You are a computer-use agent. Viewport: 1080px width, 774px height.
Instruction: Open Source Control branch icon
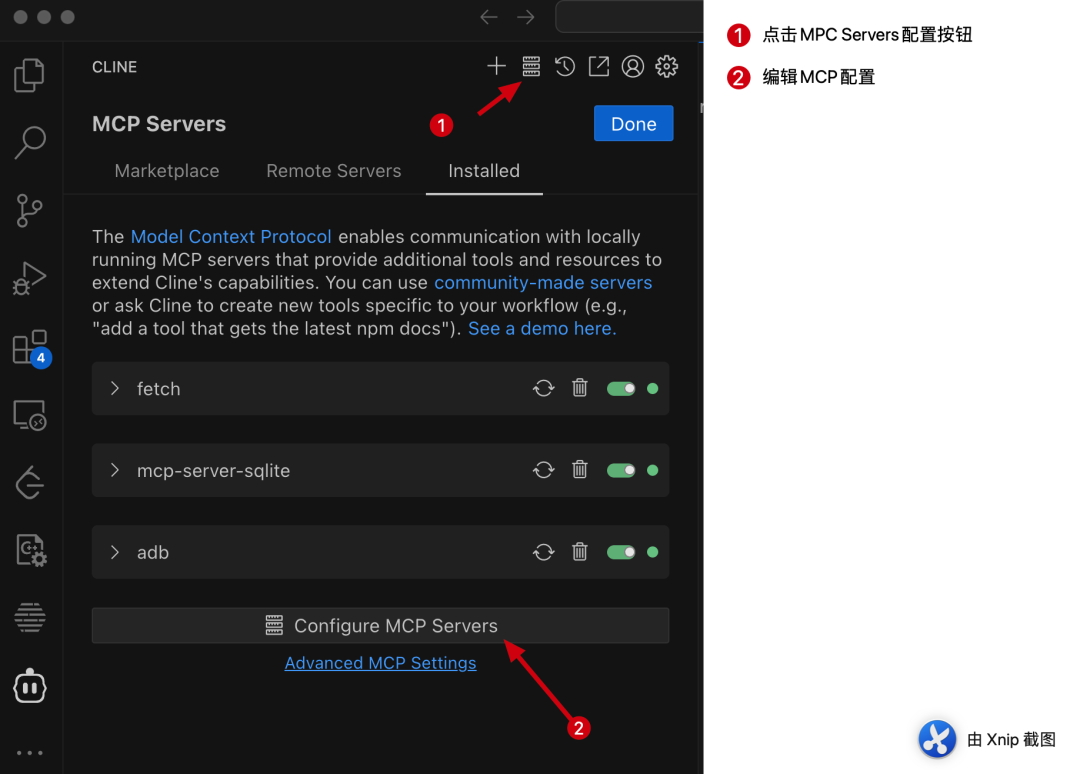pos(29,211)
